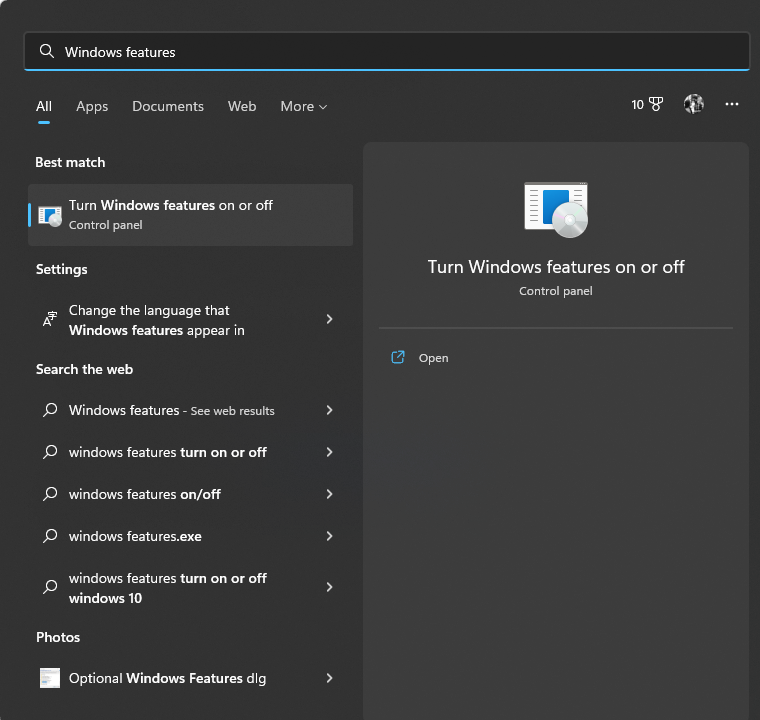The width and height of the screenshot is (760, 720).
Task: Click Open in the details pane
Action: (433, 358)
